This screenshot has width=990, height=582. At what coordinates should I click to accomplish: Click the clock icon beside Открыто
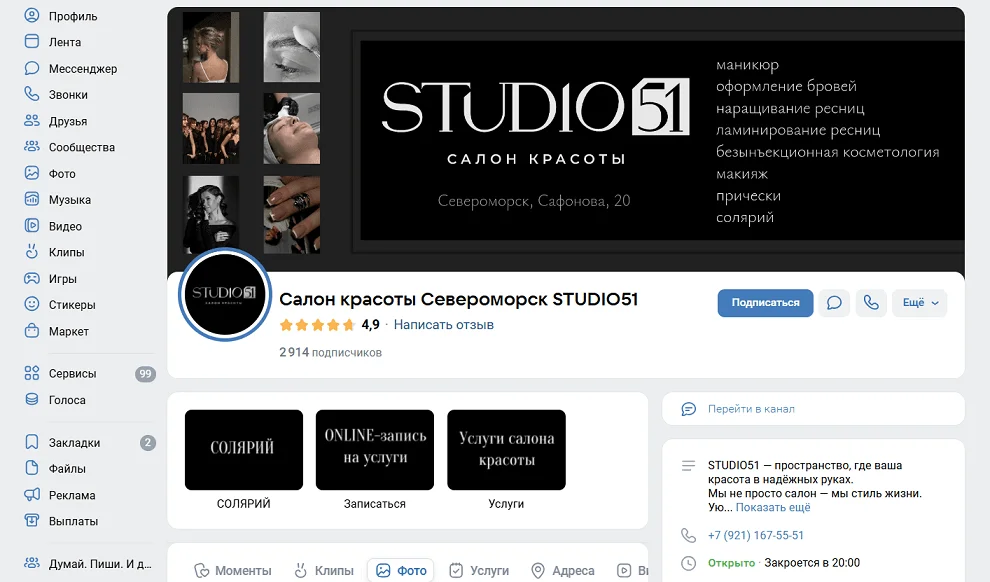pyautogui.click(x=689, y=562)
